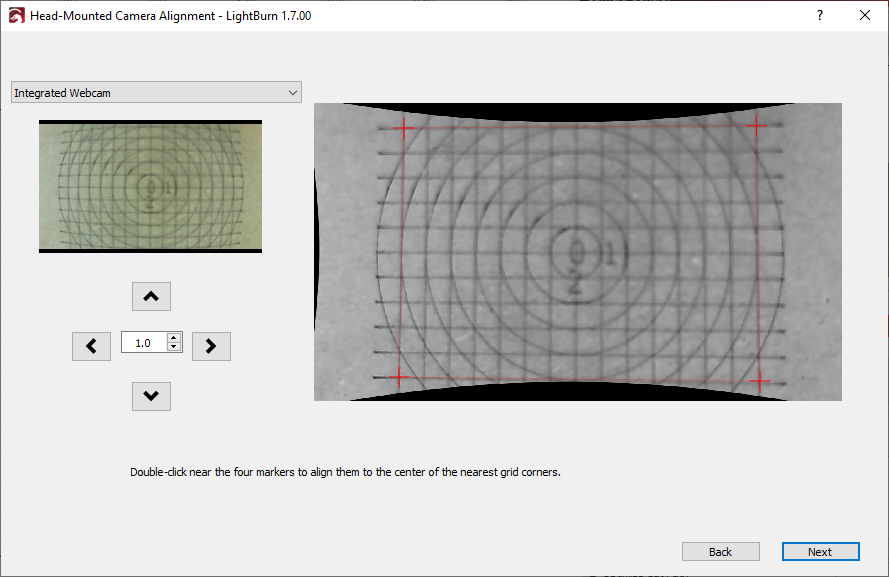Proceed by clicking the Next button
This screenshot has height=577, width=889.
pos(820,552)
